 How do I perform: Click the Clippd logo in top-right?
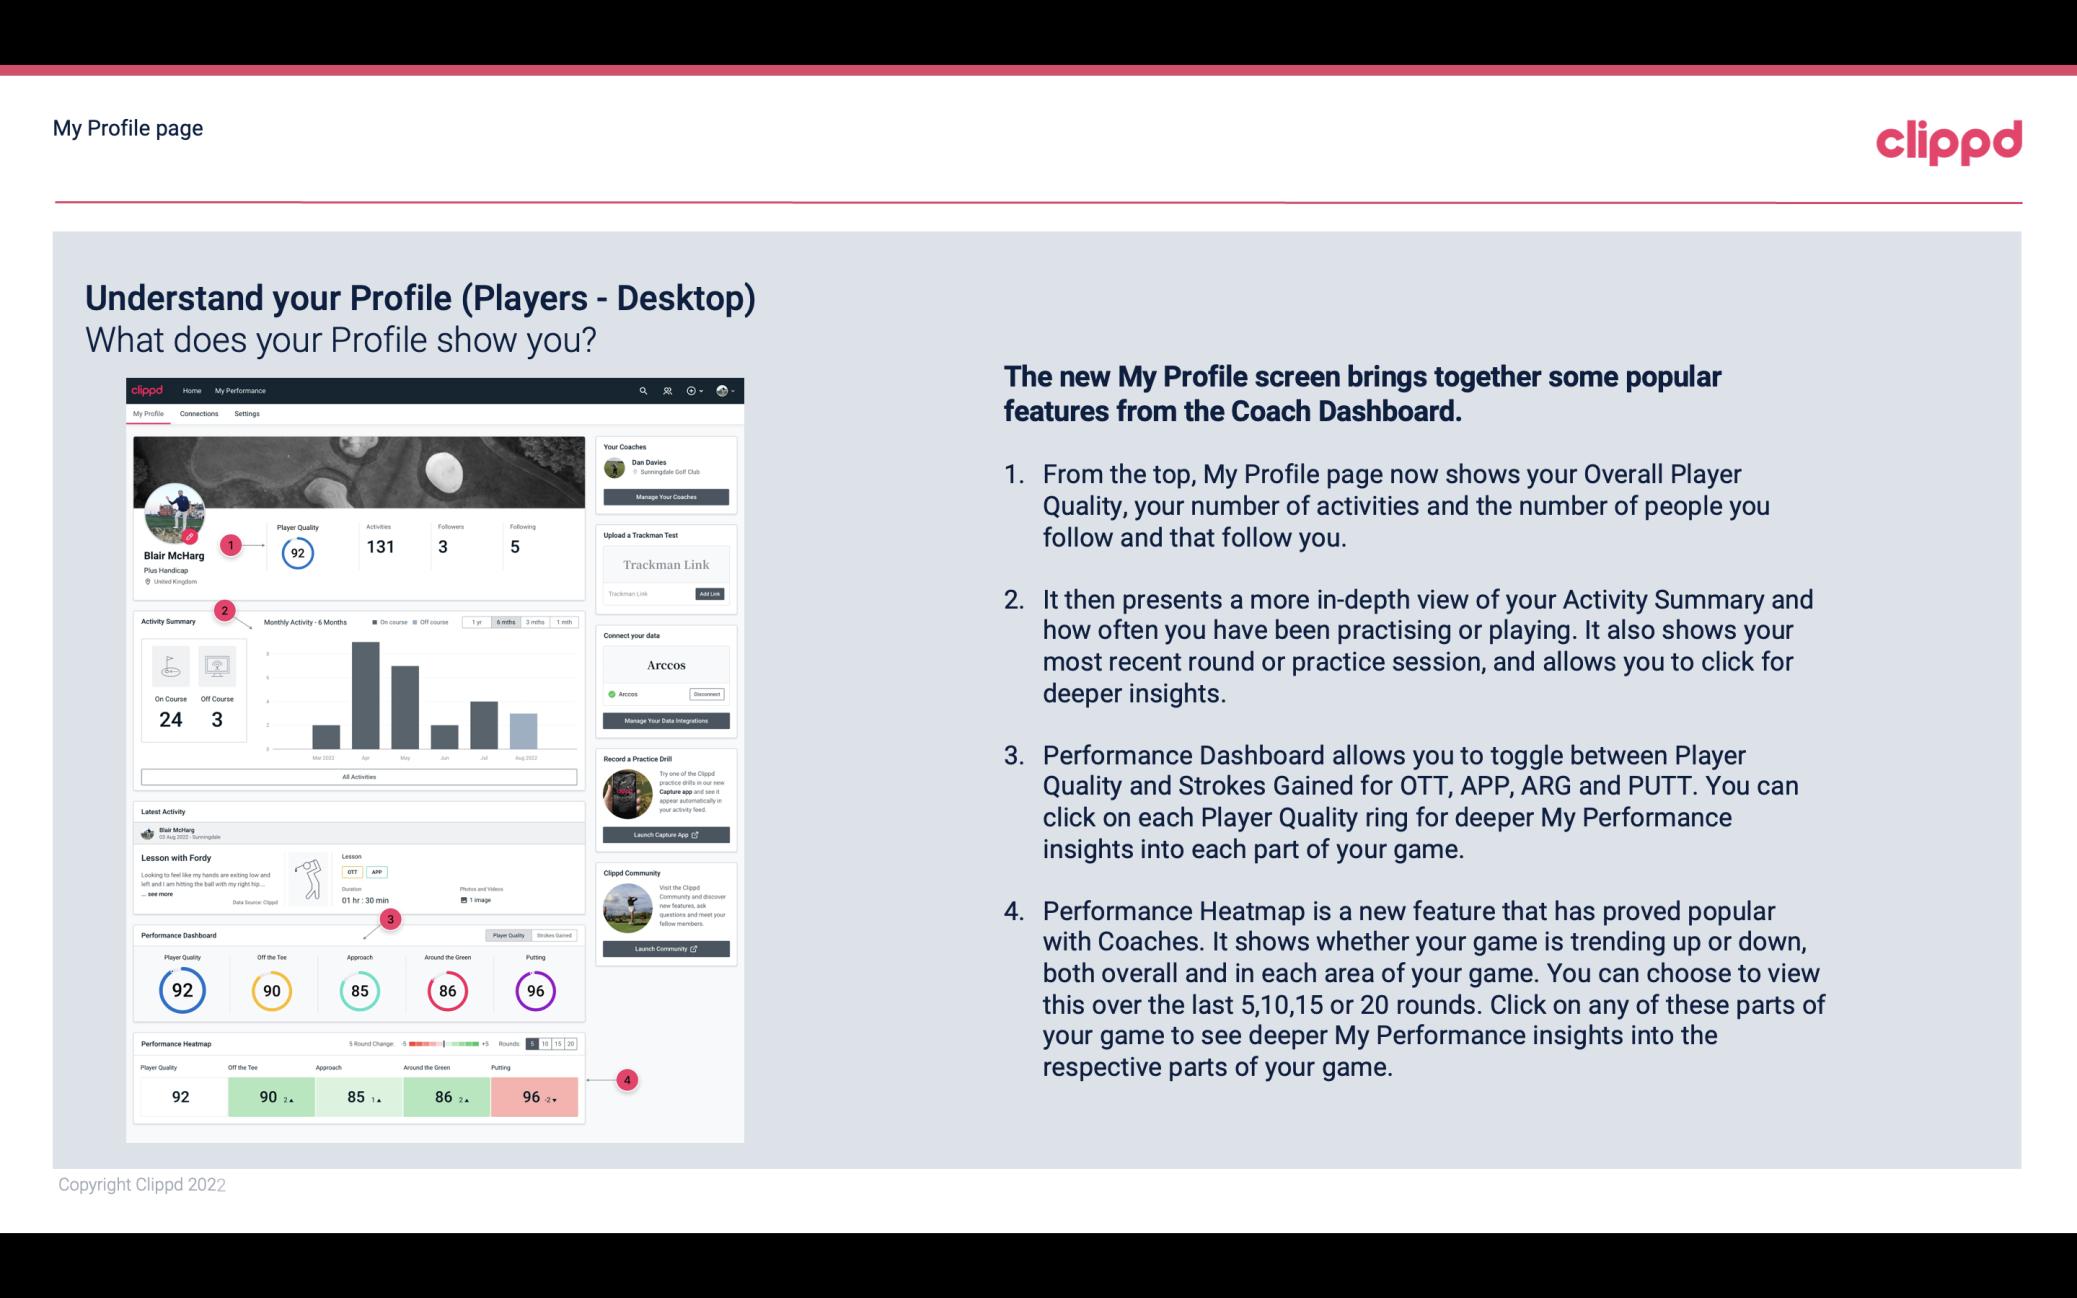click(x=1948, y=139)
